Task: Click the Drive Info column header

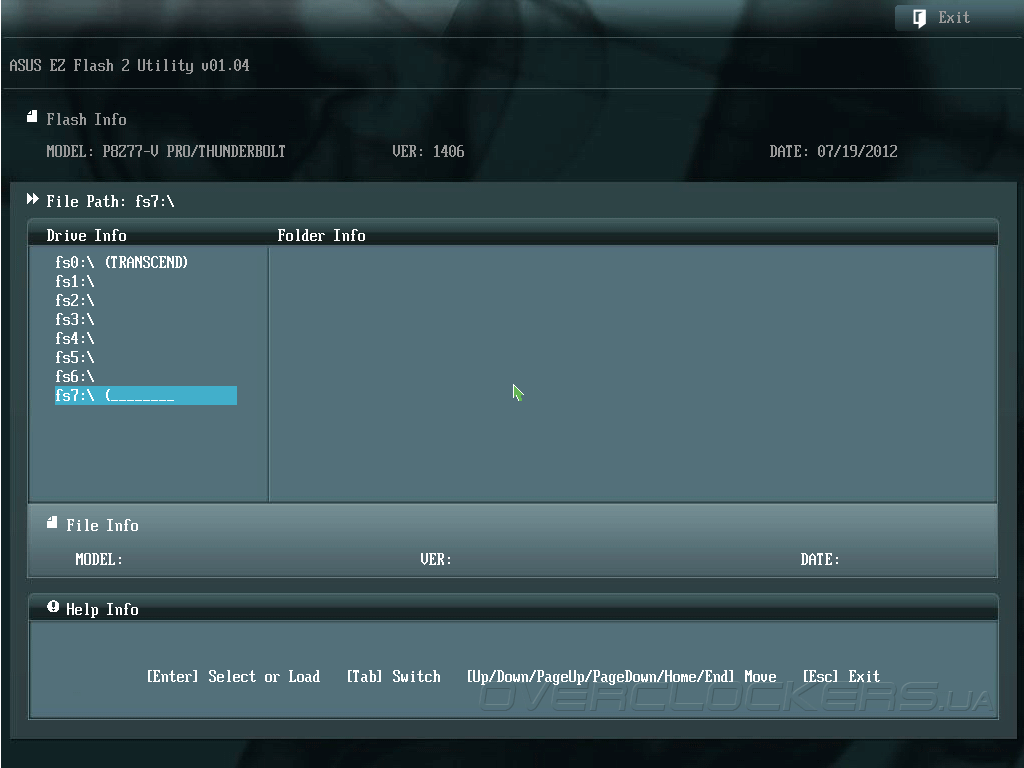Action: click(86, 236)
